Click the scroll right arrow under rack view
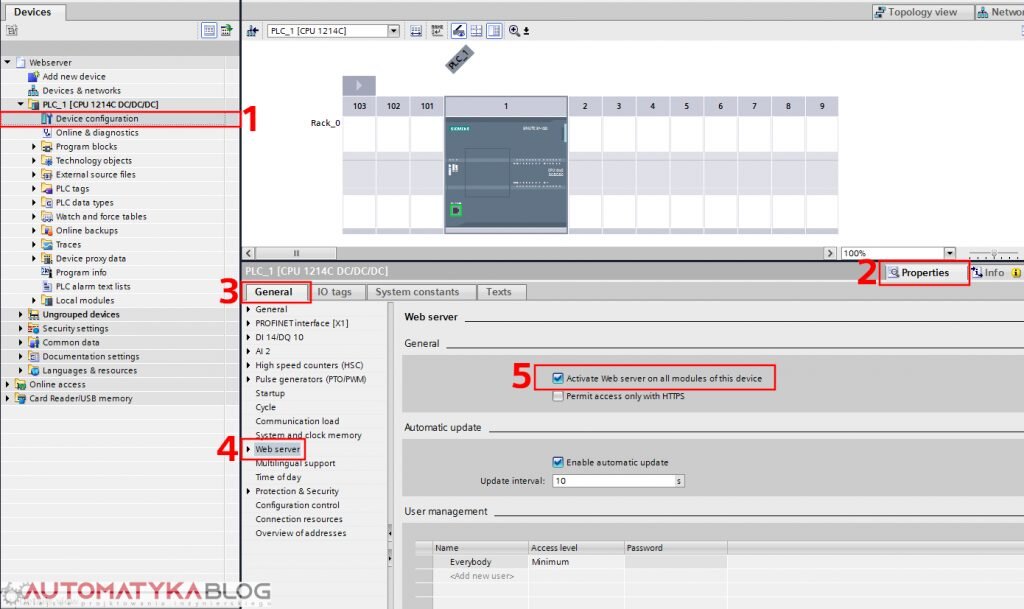The height and width of the screenshot is (609, 1024). 829,253
